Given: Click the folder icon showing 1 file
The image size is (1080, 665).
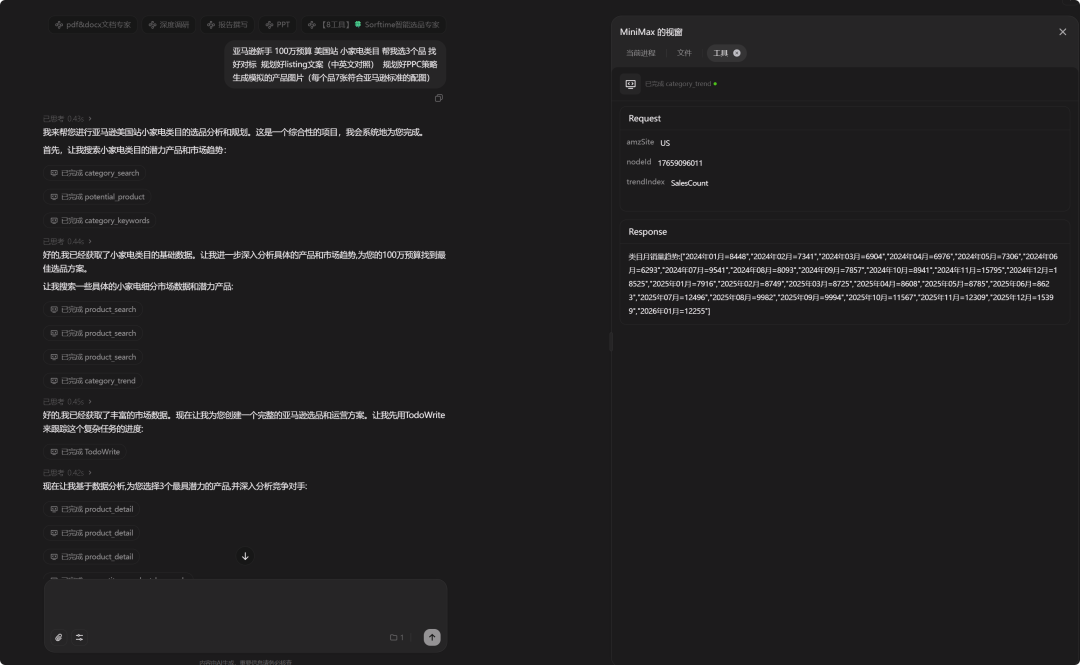Looking at the screenshot, I should click(396, 637).
